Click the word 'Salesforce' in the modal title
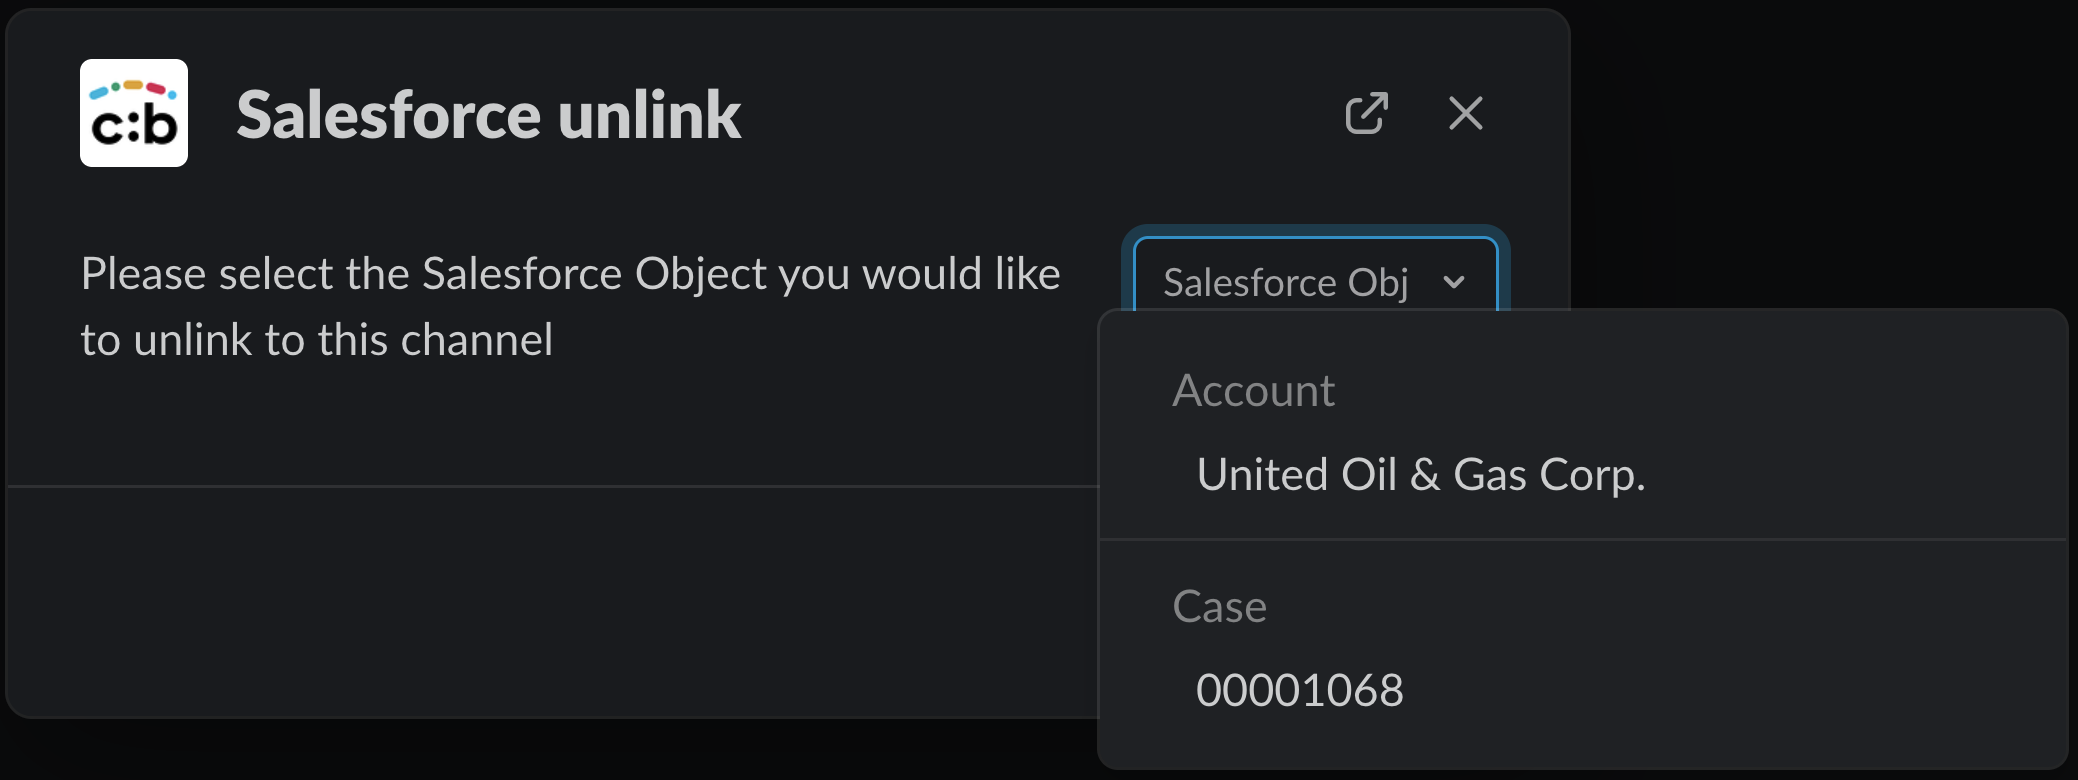This screenshot has width=2078, height=780. coord(390,115)
